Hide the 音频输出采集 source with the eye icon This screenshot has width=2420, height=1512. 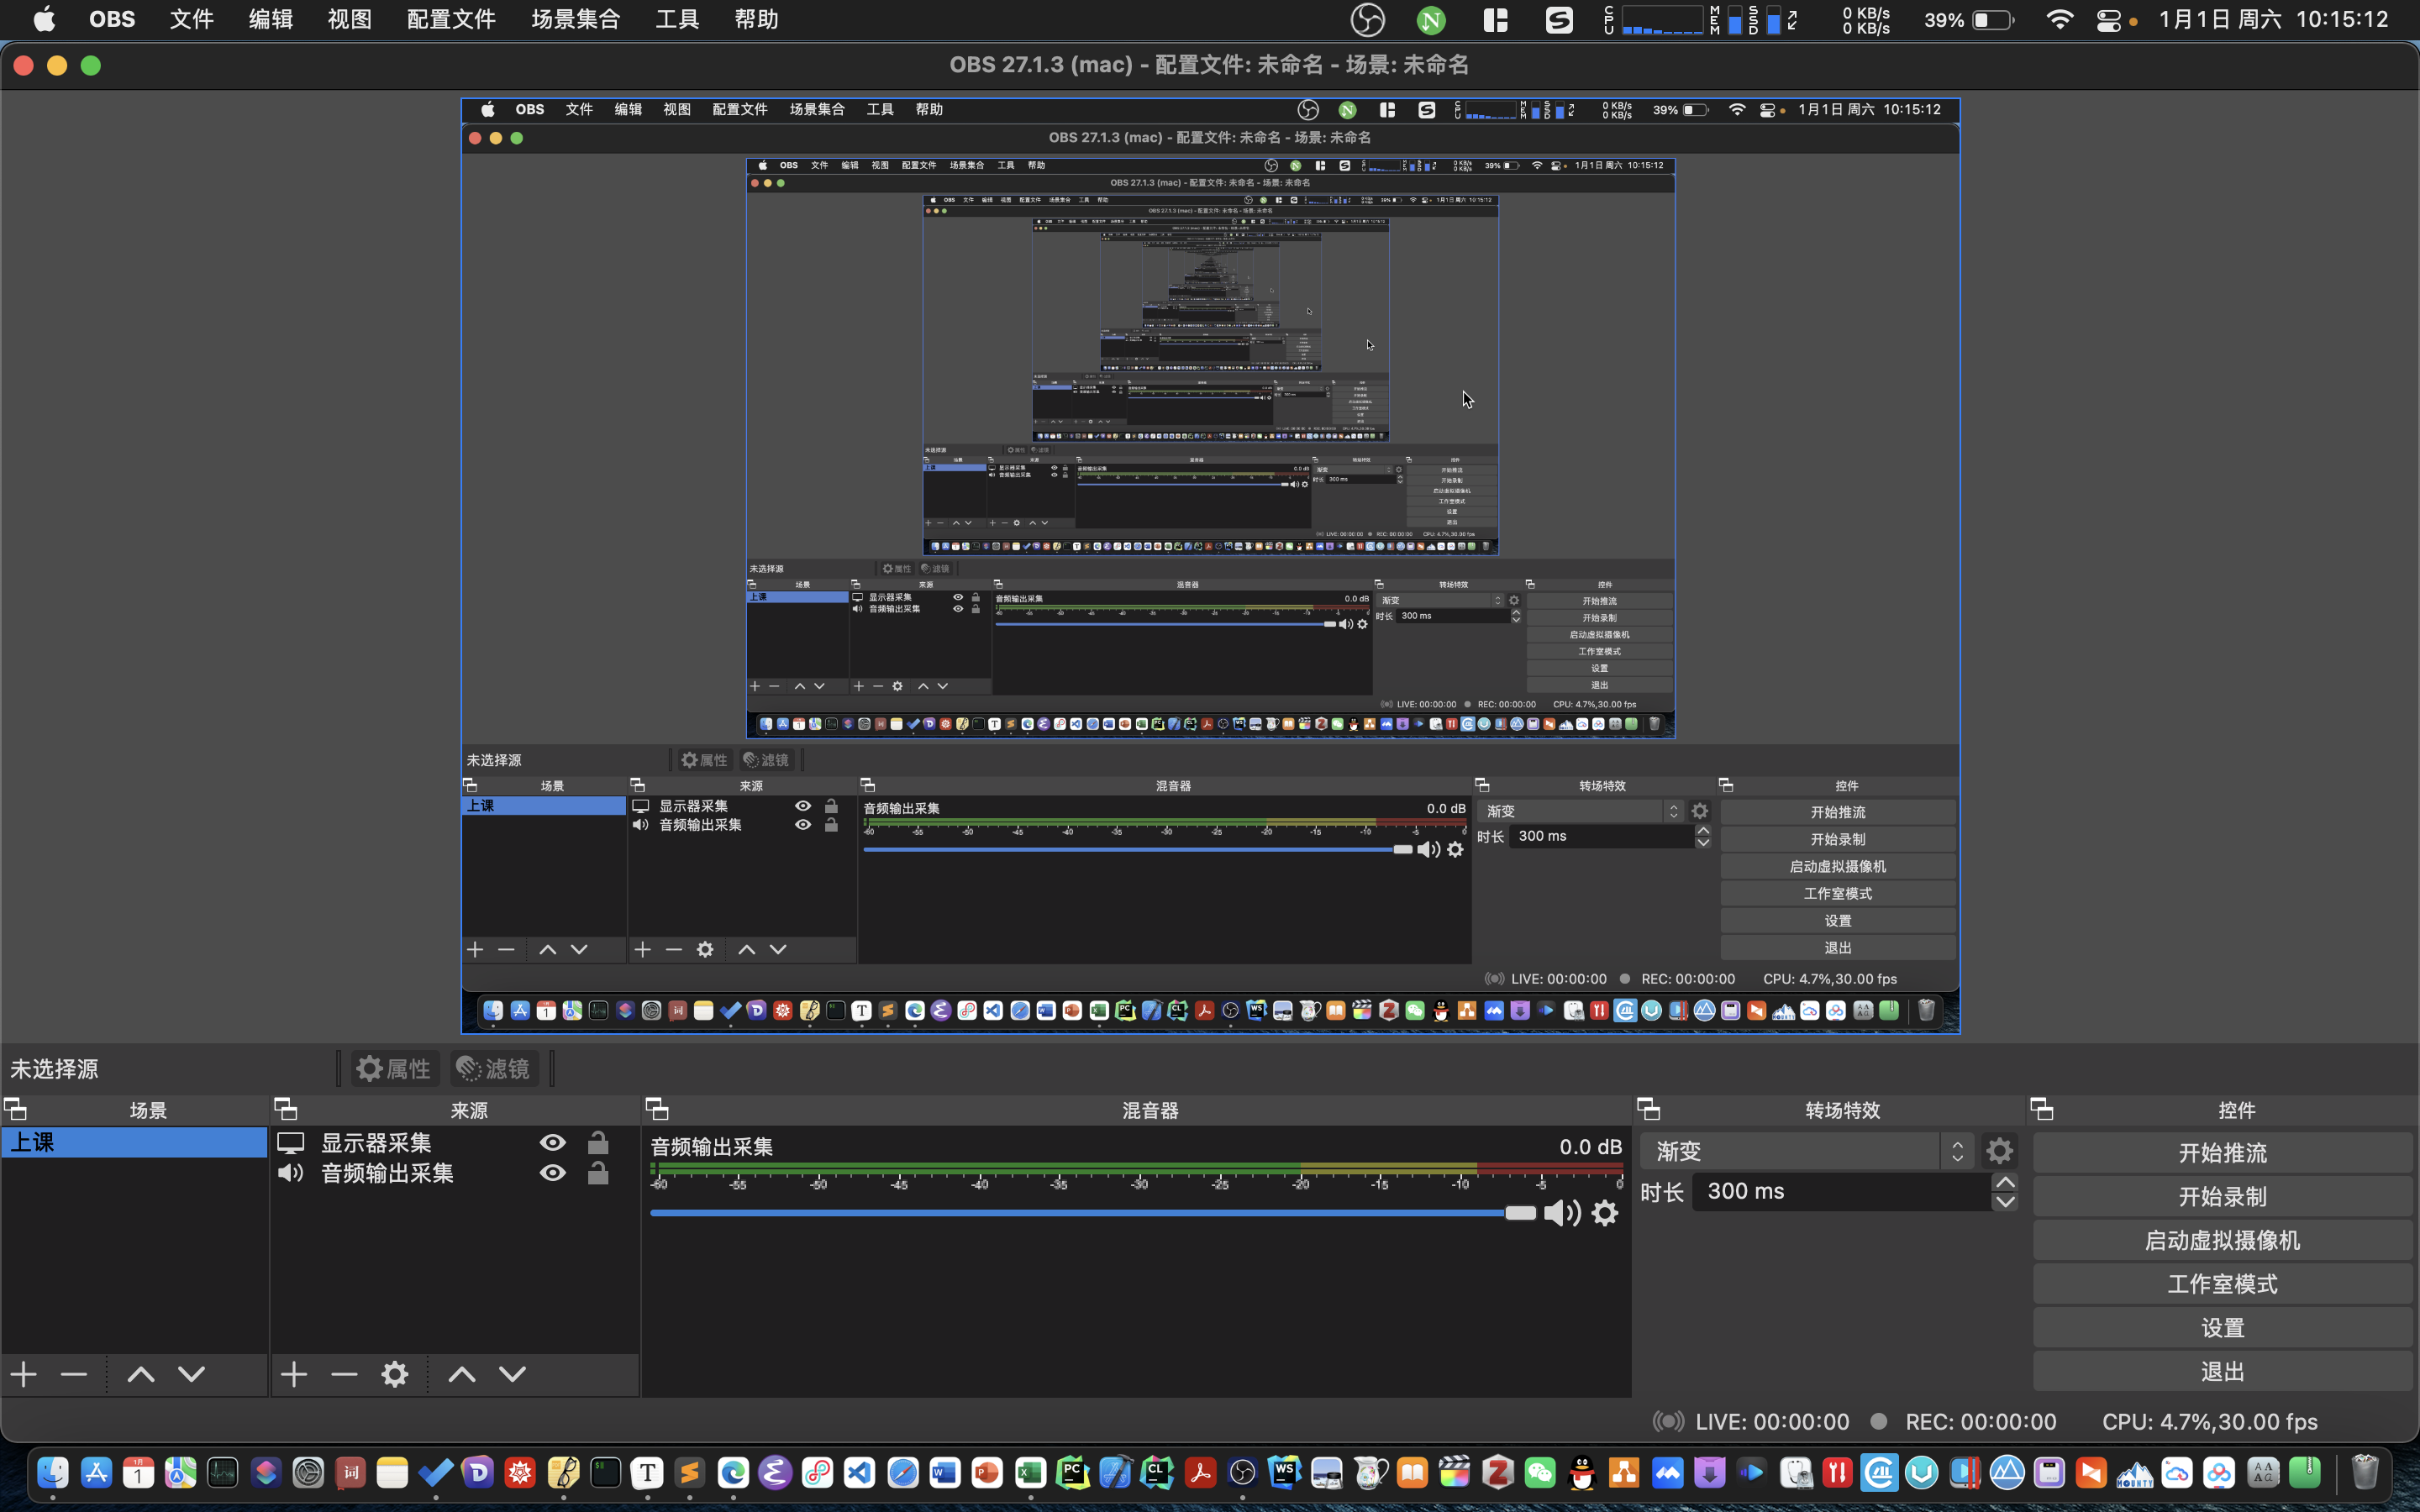click(552, 1172)
